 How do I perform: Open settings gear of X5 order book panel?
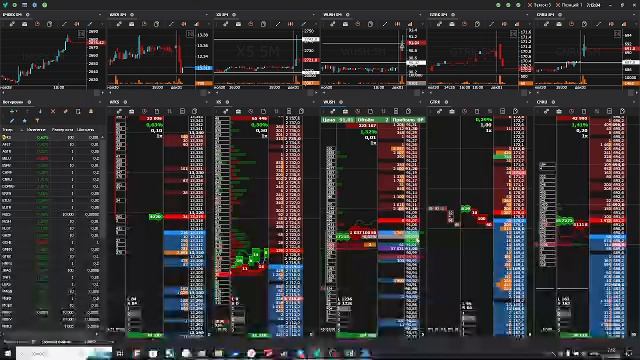(227, 102)
